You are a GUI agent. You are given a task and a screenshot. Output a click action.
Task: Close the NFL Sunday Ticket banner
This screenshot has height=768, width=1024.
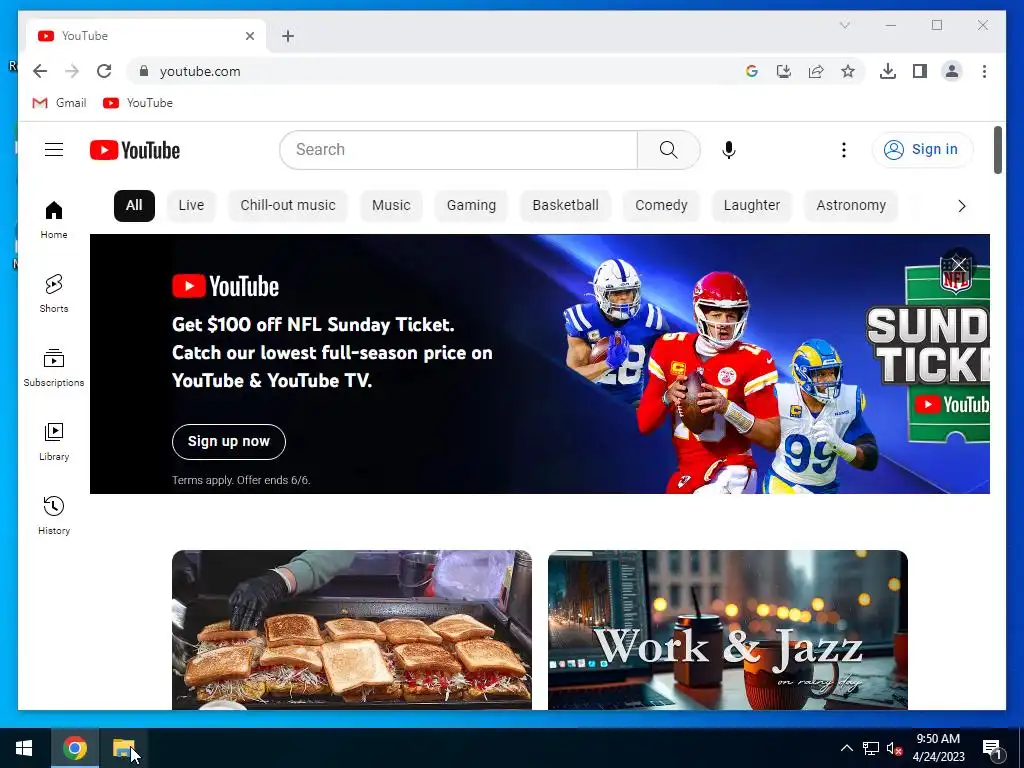(958, 264)
